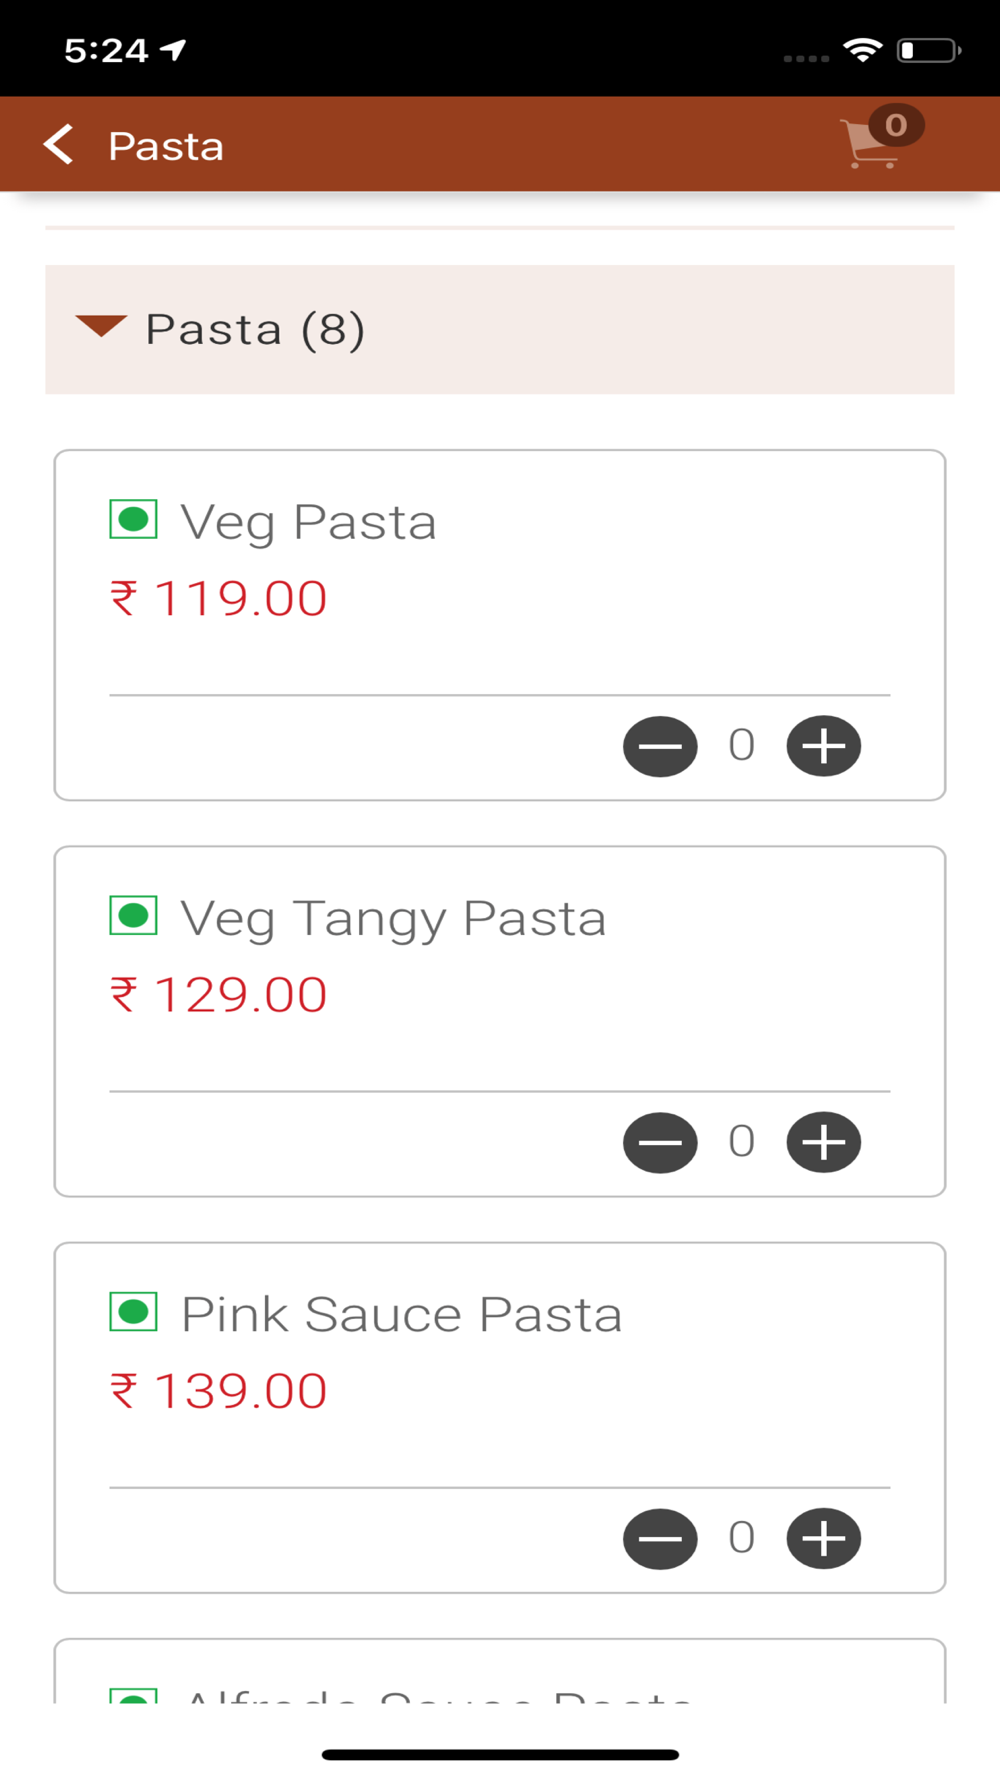Viewport: 1000px width, 1778px height.
Task: Add one Veg Tangy Pasta
Action: [823, 1142]
